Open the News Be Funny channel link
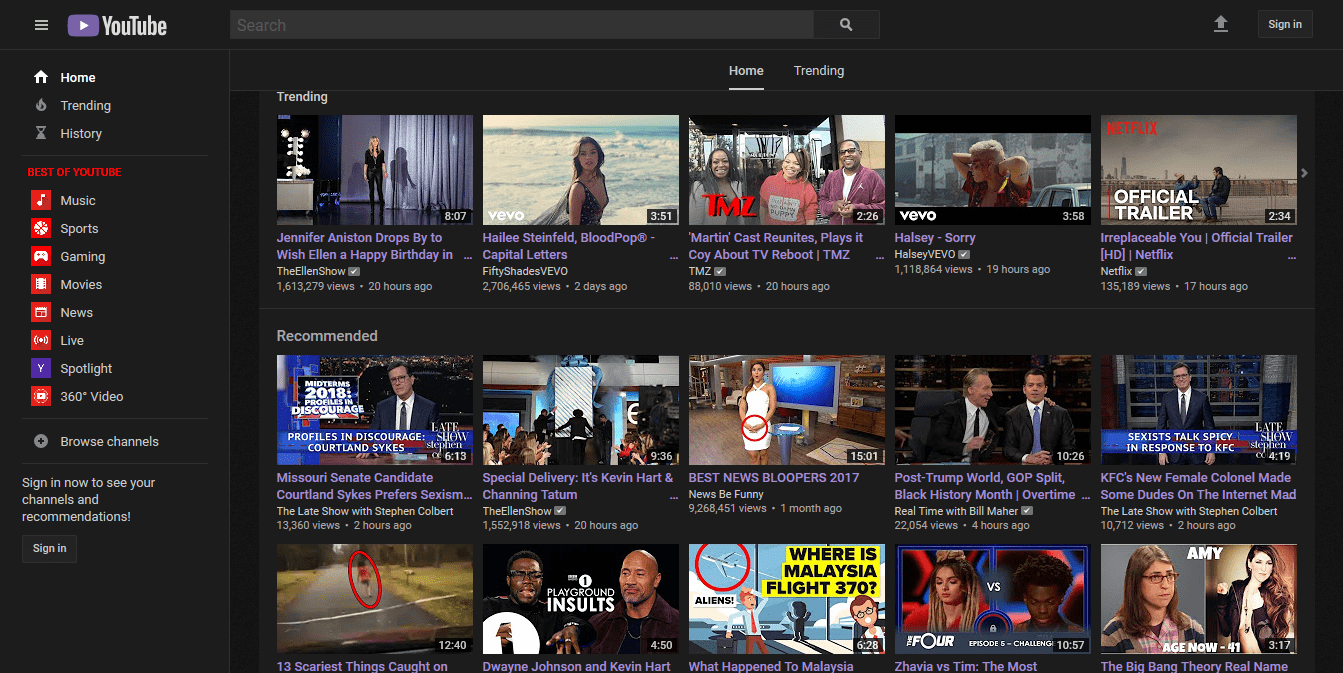Screen dimensions: 1343x673 pyautogui.click(x=726, y=494)
